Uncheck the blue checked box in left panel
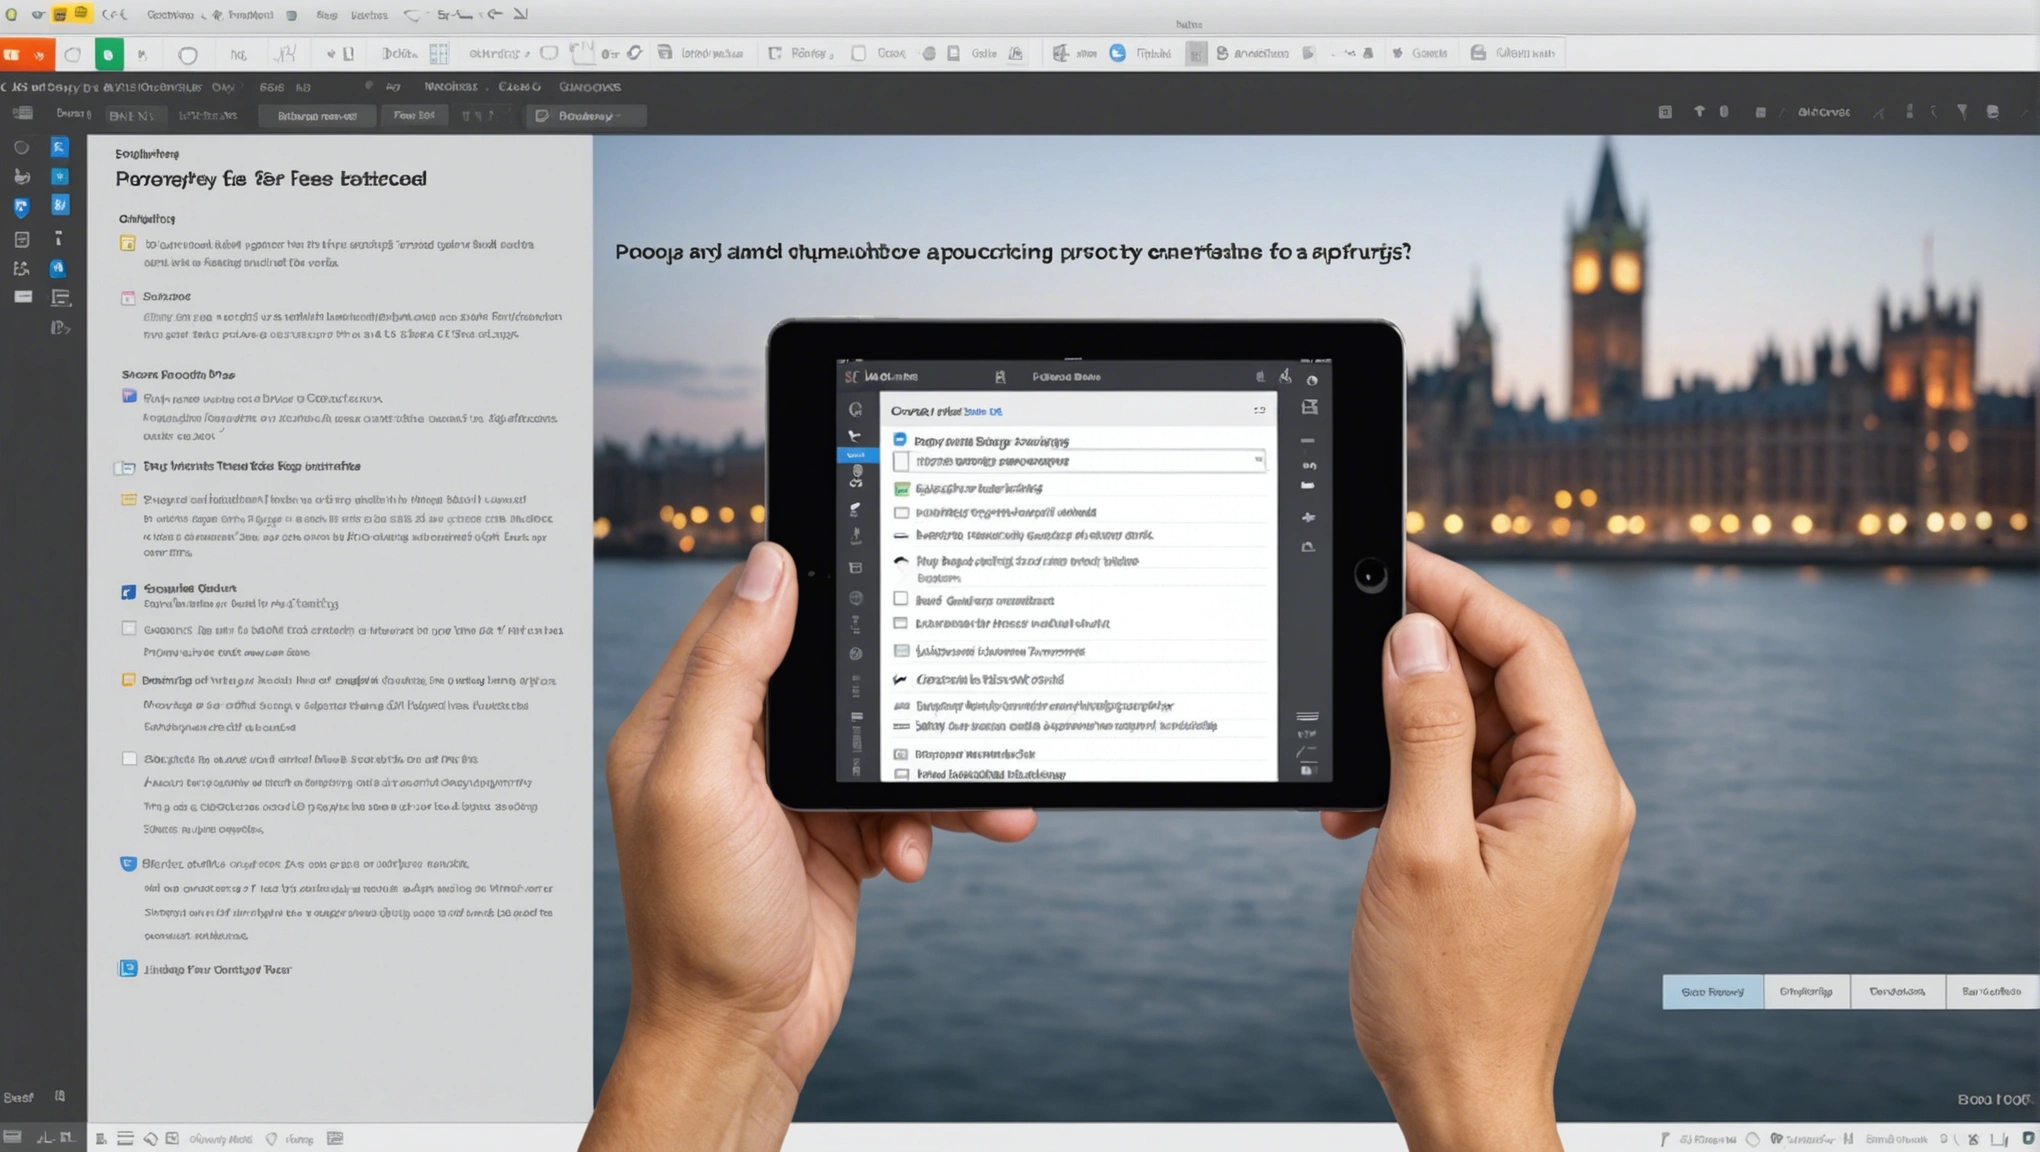Screen dimensions: 2040x1152 click(128, 592)
